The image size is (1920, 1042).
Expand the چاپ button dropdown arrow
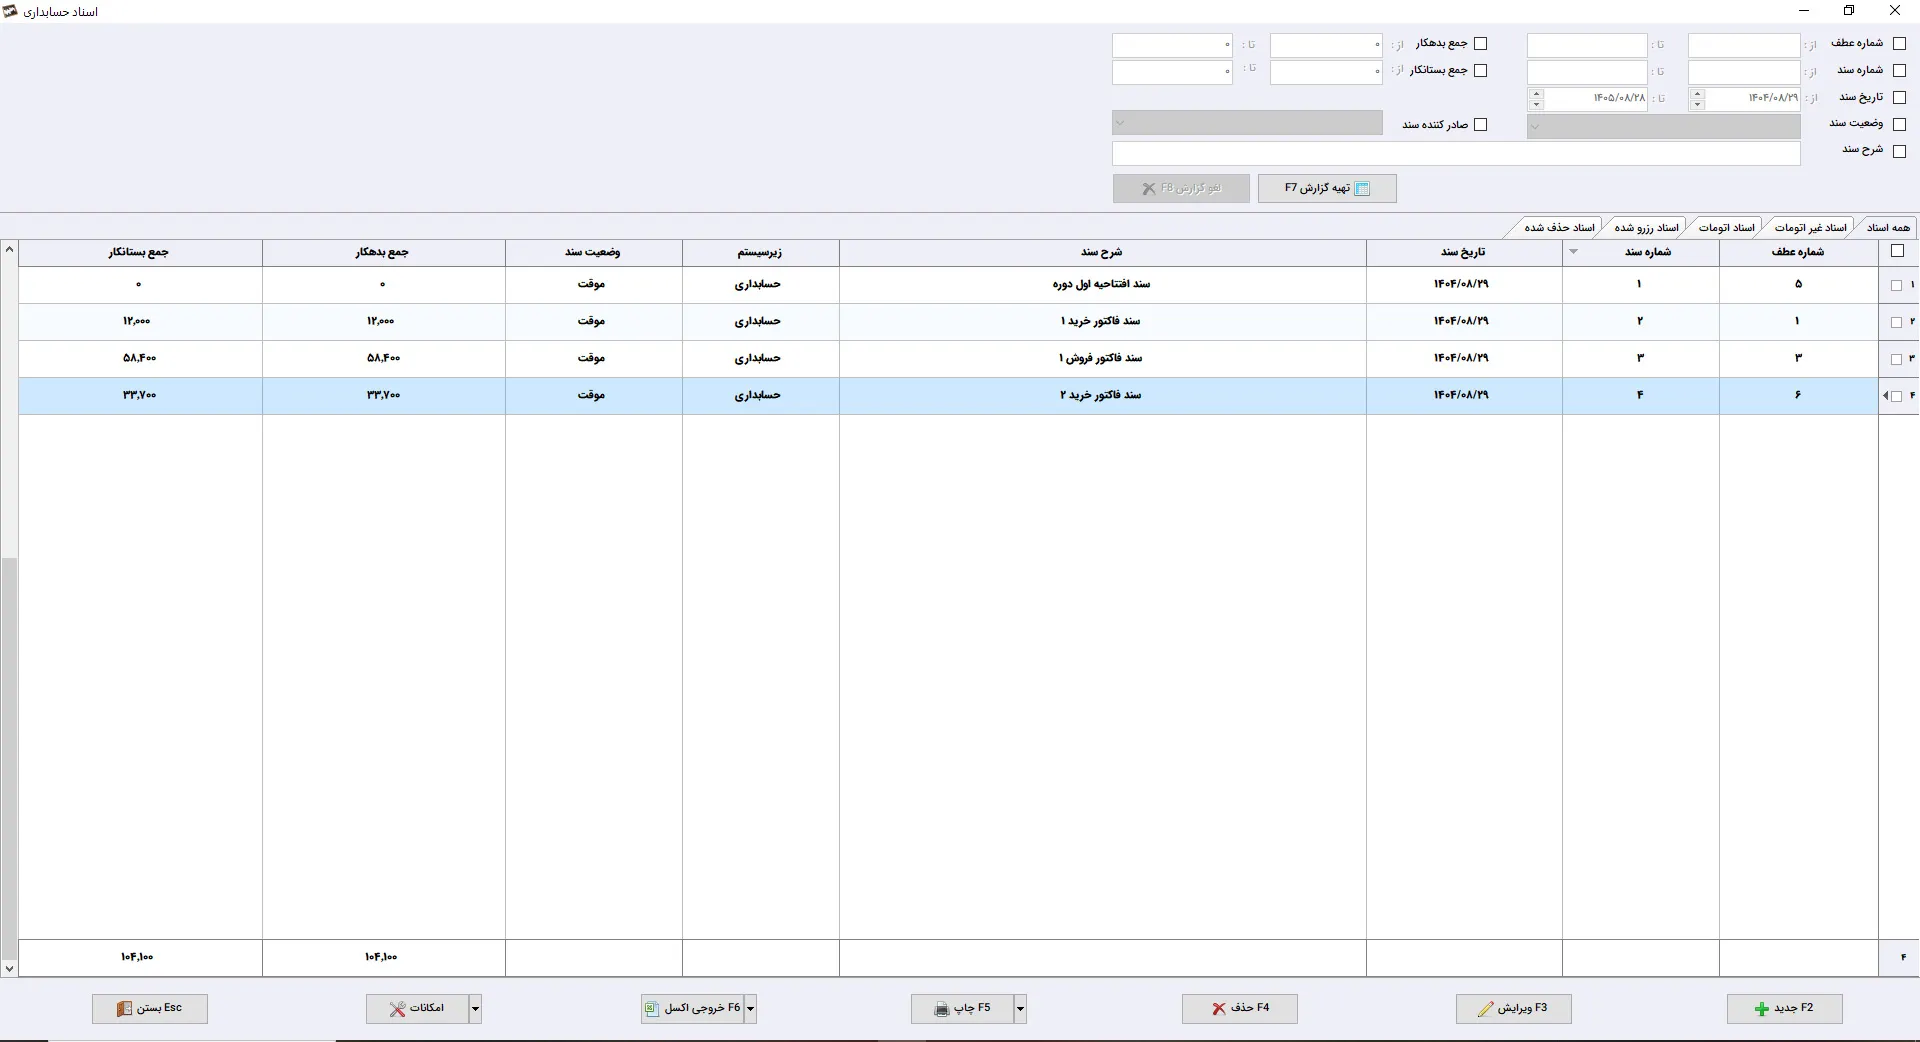tap(1020, 1009)
